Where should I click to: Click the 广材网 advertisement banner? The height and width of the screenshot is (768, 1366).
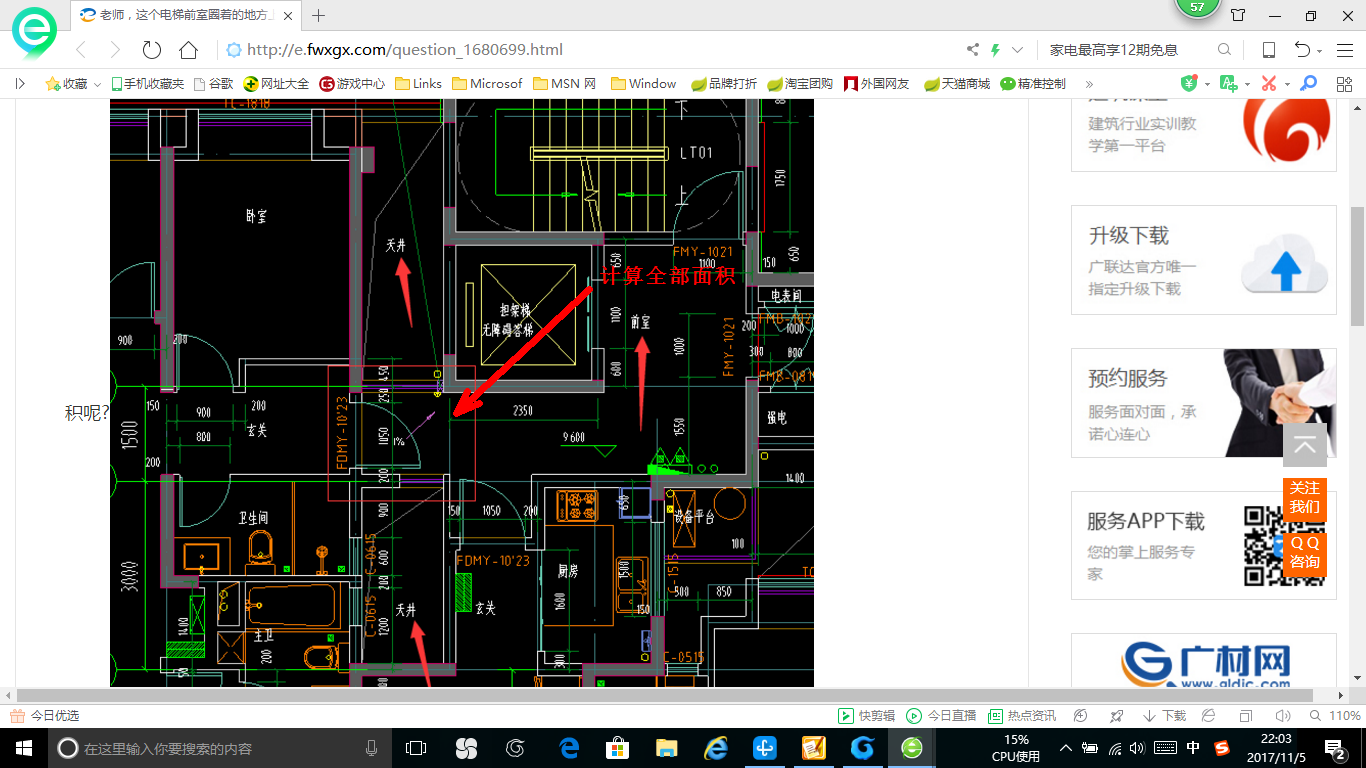tap(1204, 661)
